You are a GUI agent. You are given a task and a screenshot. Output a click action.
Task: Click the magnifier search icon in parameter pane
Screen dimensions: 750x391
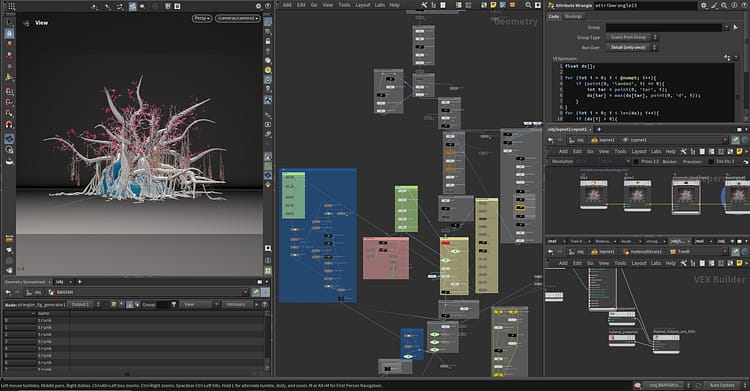pos(724,5)
